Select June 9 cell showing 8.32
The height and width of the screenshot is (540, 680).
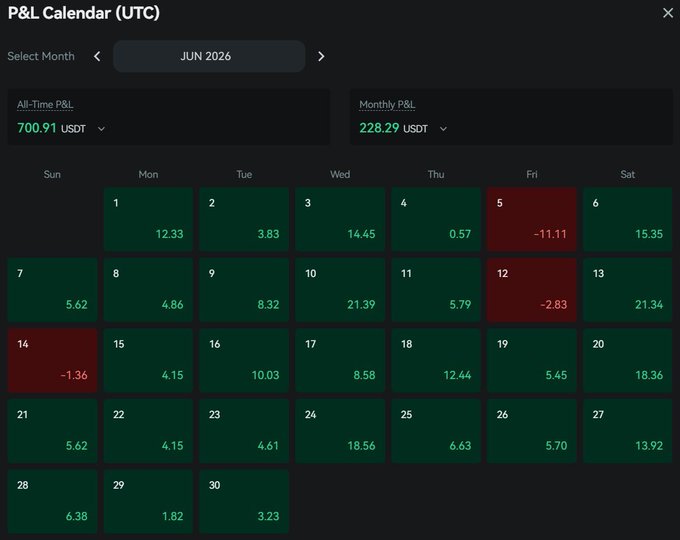244,290
